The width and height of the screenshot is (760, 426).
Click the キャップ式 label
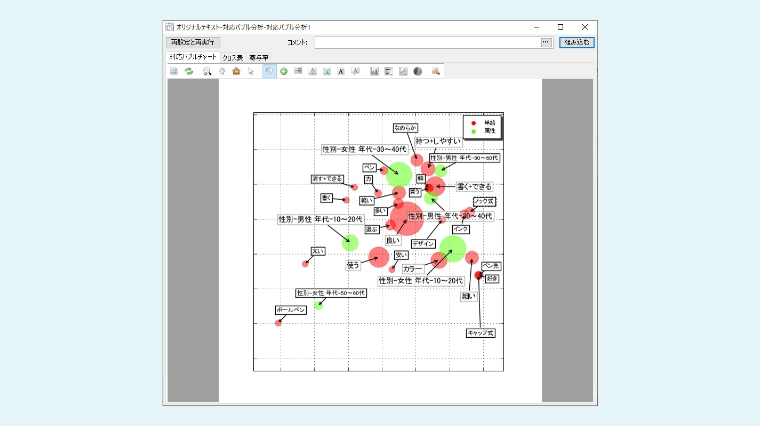point(481,333)
